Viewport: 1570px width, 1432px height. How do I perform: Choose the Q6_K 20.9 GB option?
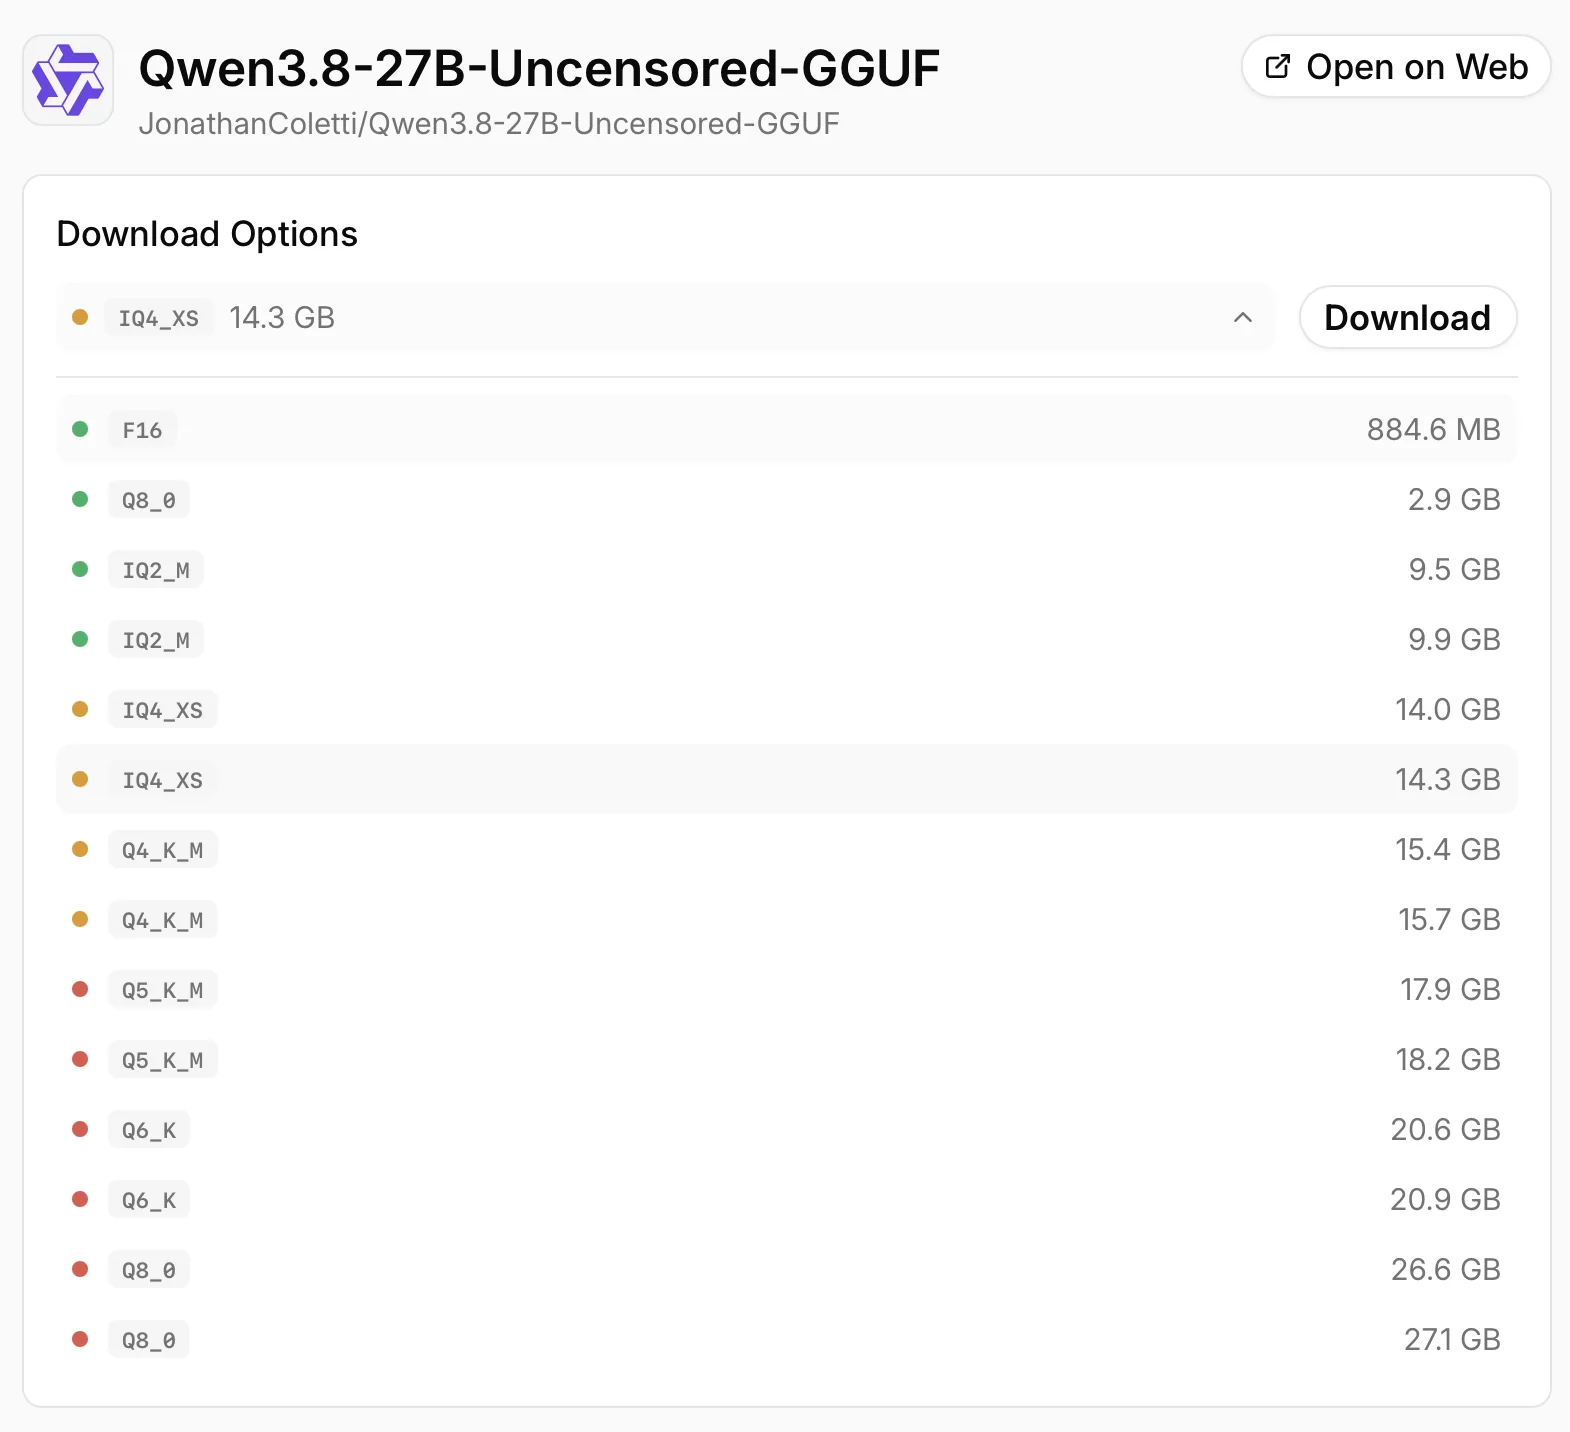pyautogui.click(x=787, y=1199)
